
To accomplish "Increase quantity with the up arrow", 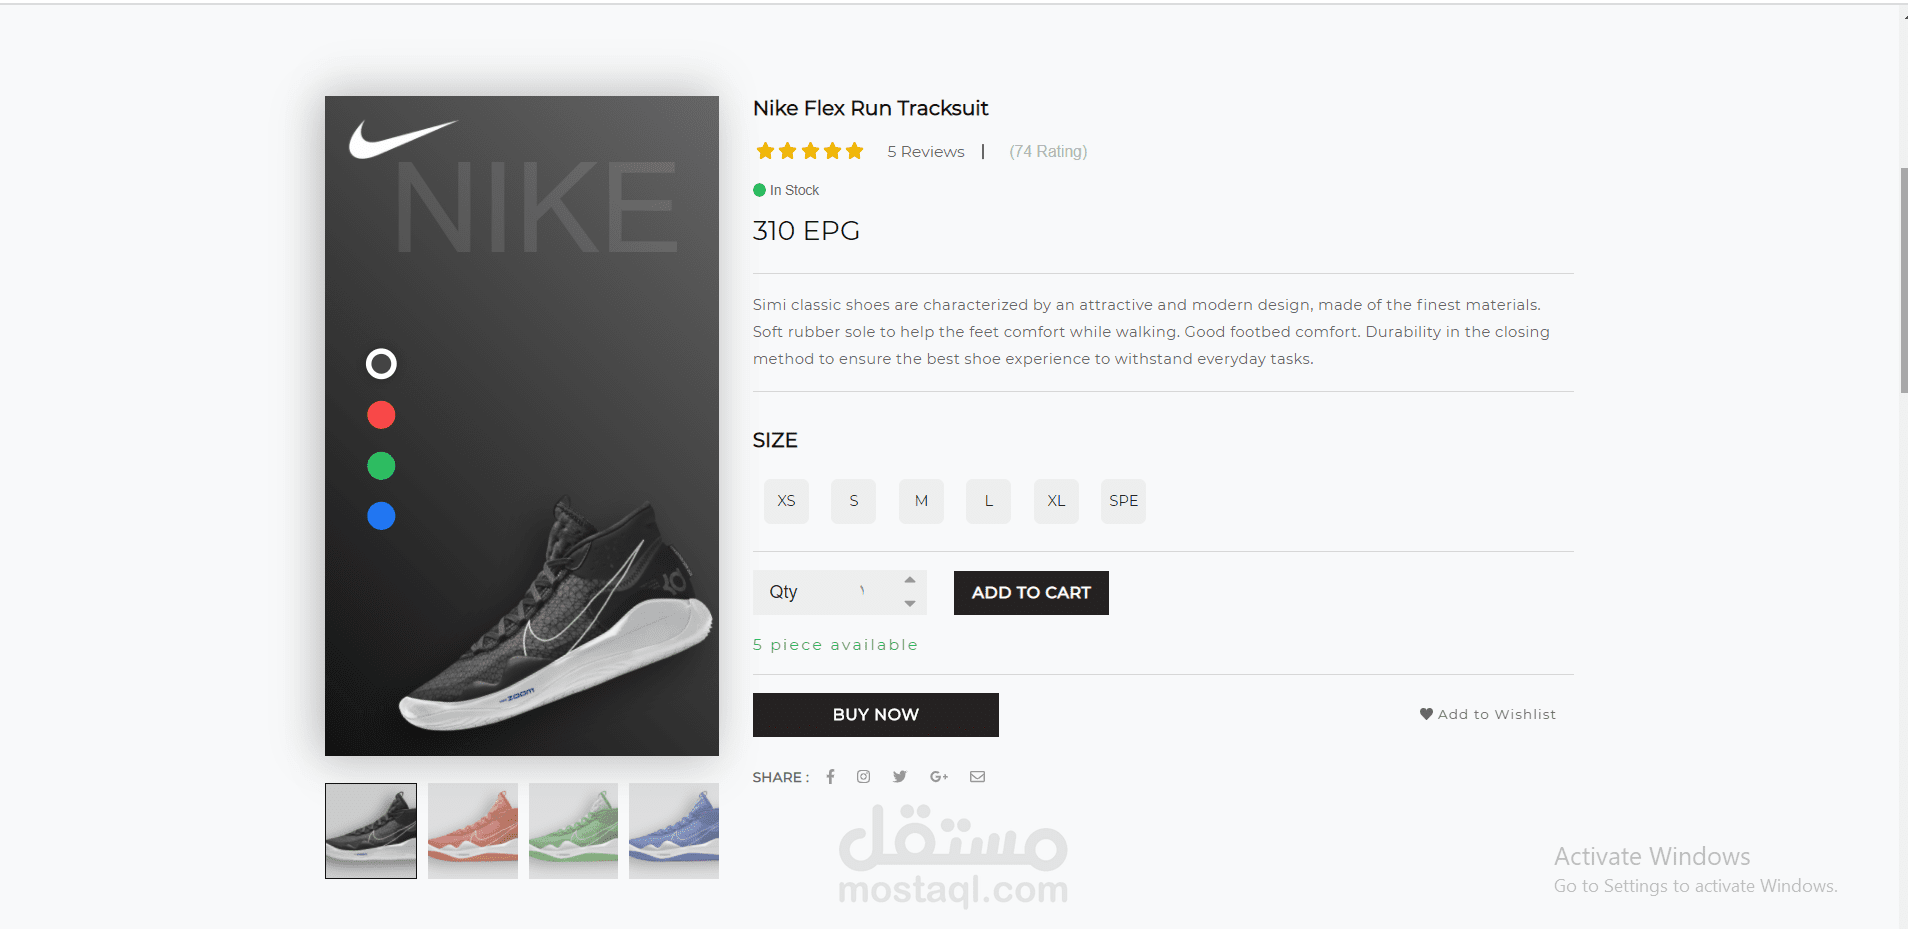I will point(910,580).
